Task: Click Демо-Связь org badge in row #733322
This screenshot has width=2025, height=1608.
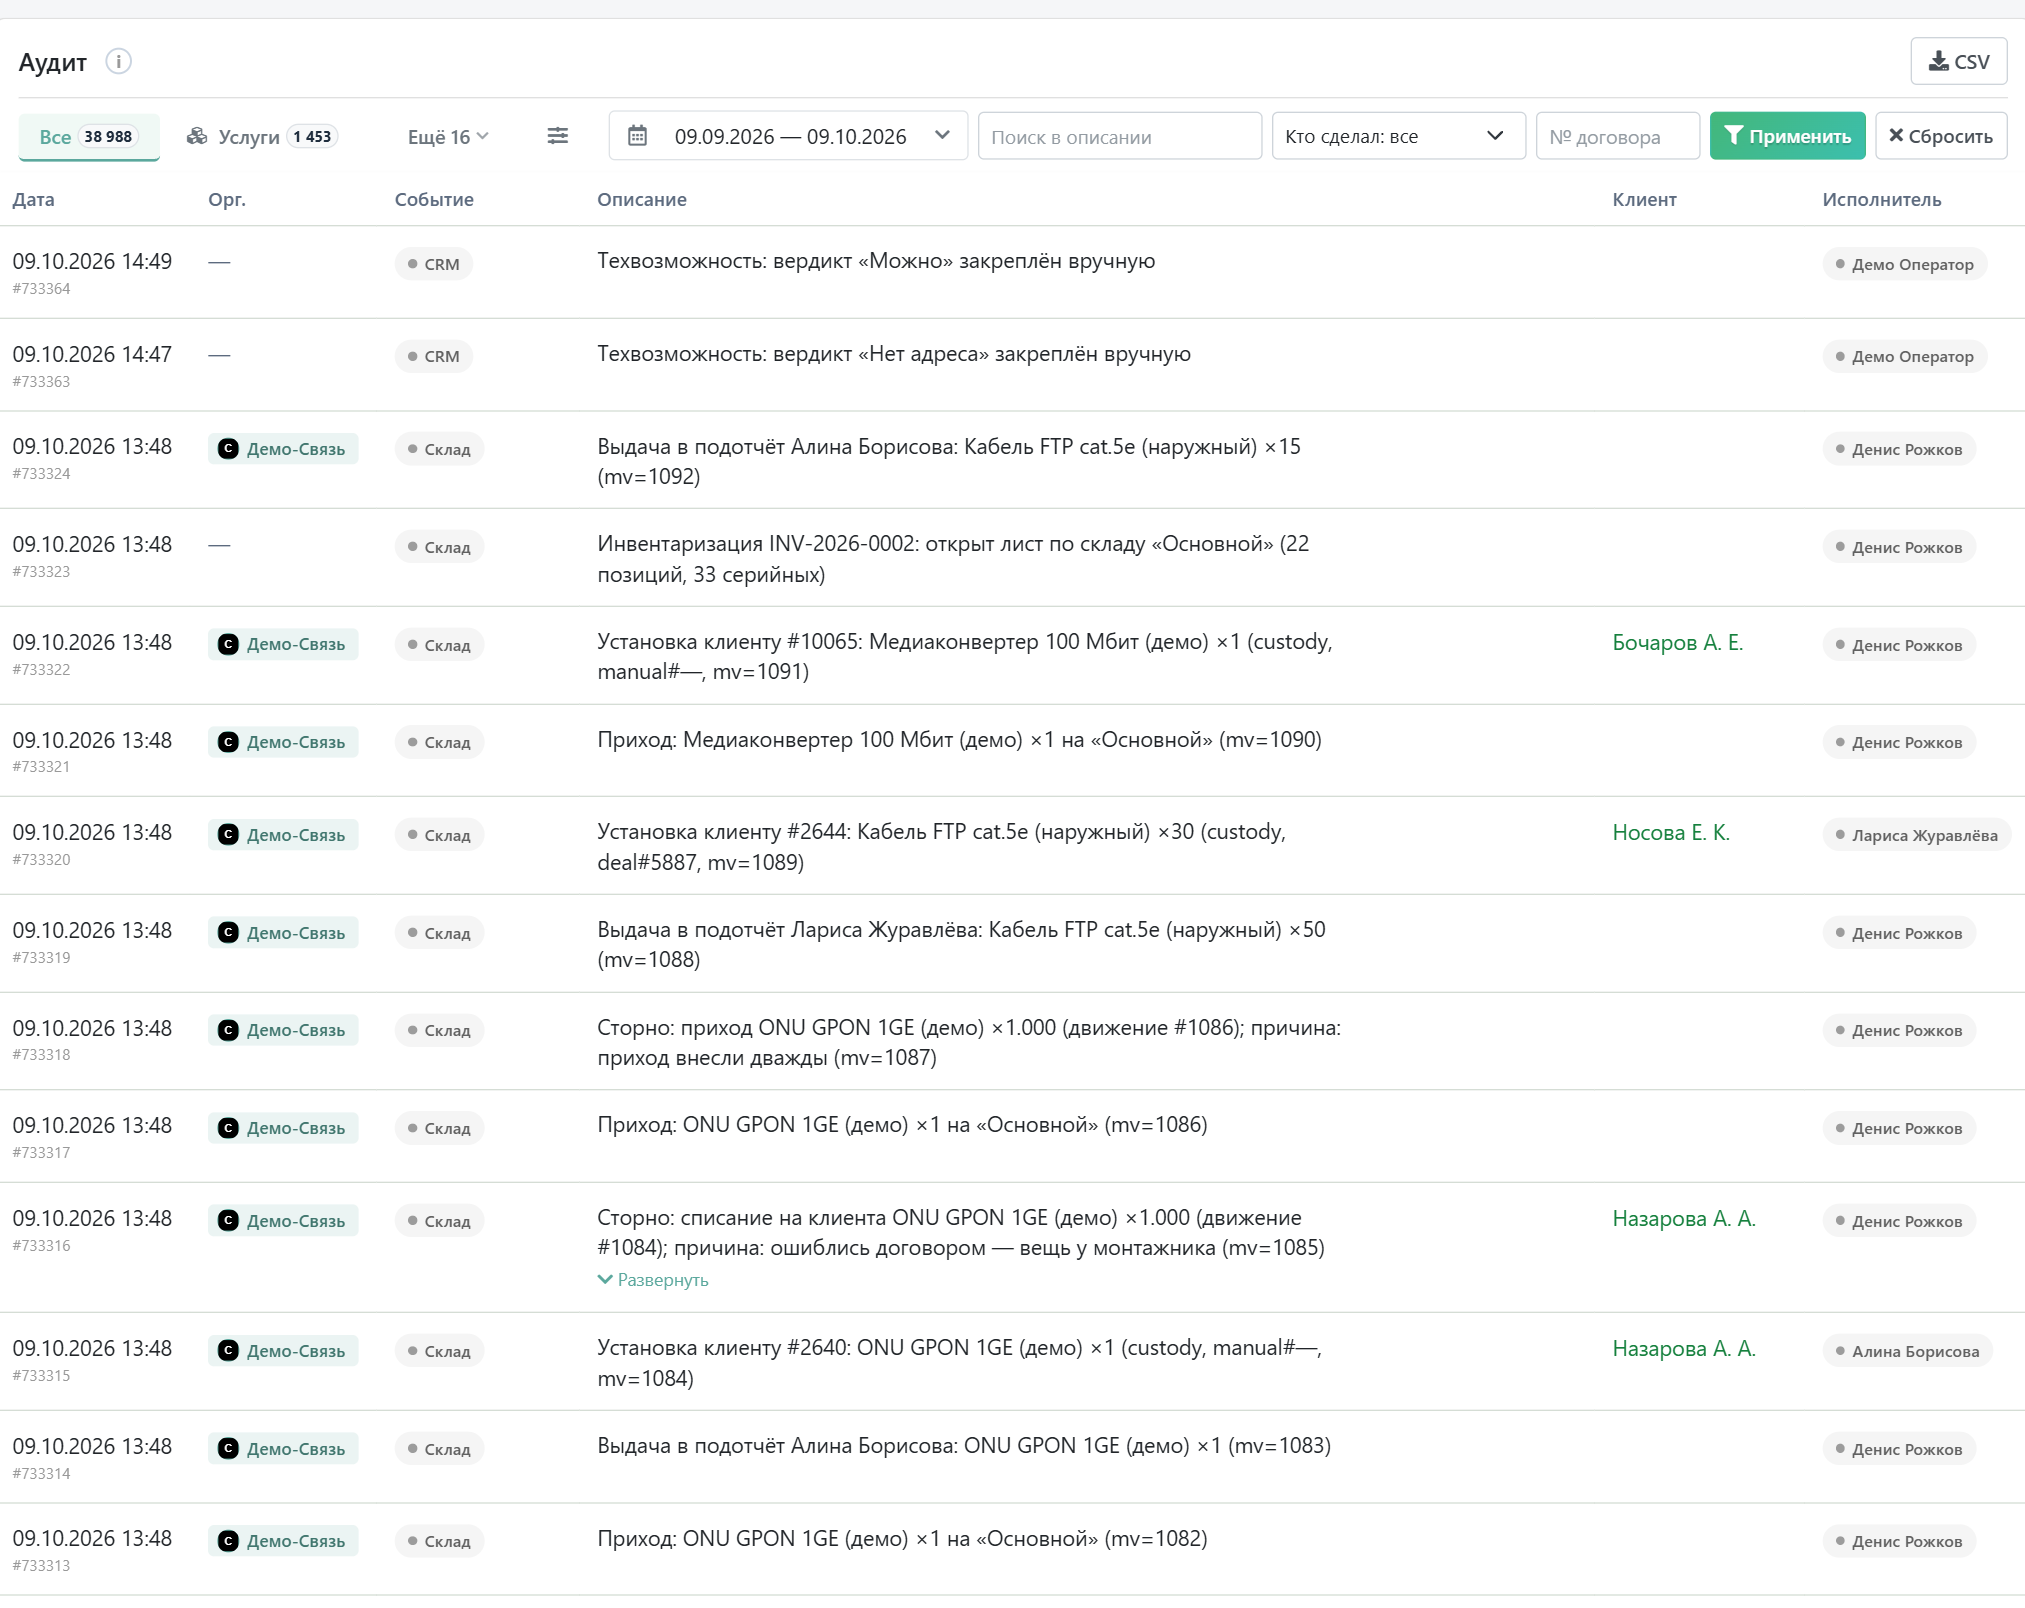Action: point(283,644)
